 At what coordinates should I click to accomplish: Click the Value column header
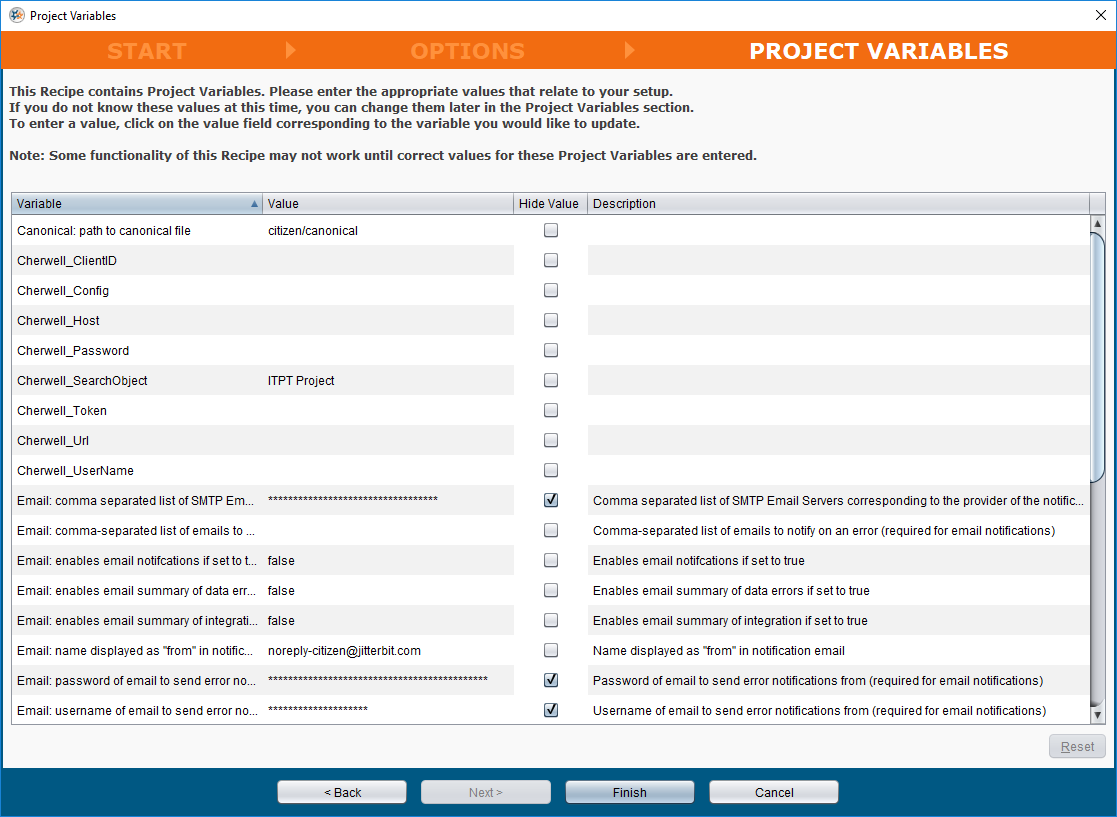click(388, 204)
